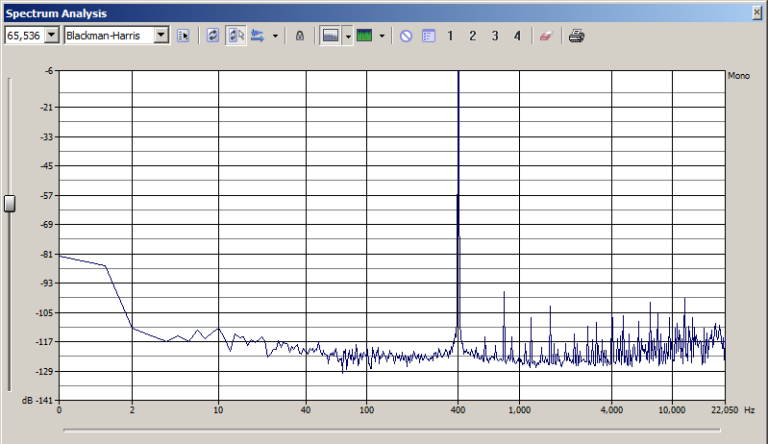Click the horizontal scrollbar below the graph
Image resolution: width=768 pixels, height=444 pixels.
coord(392,430)
